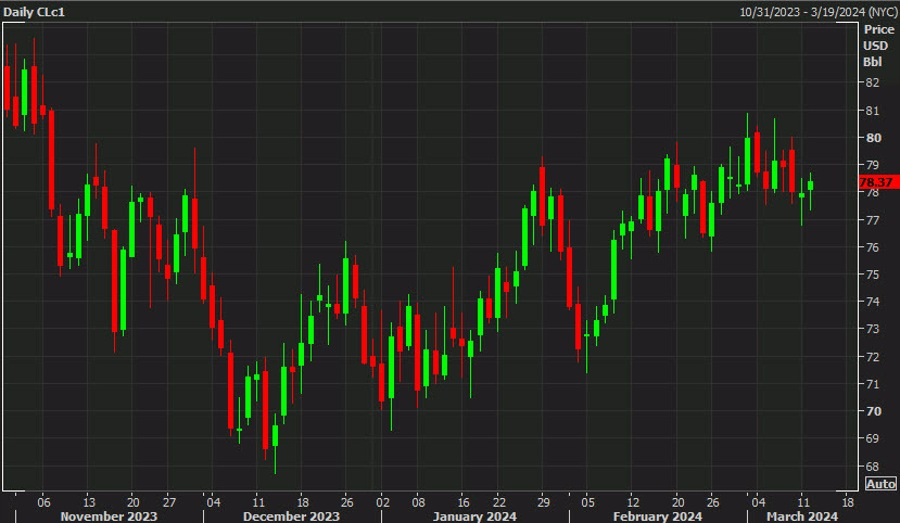Click the 74 price axis label
Viewport: 900px width, 523px height.
click(872, 301)
